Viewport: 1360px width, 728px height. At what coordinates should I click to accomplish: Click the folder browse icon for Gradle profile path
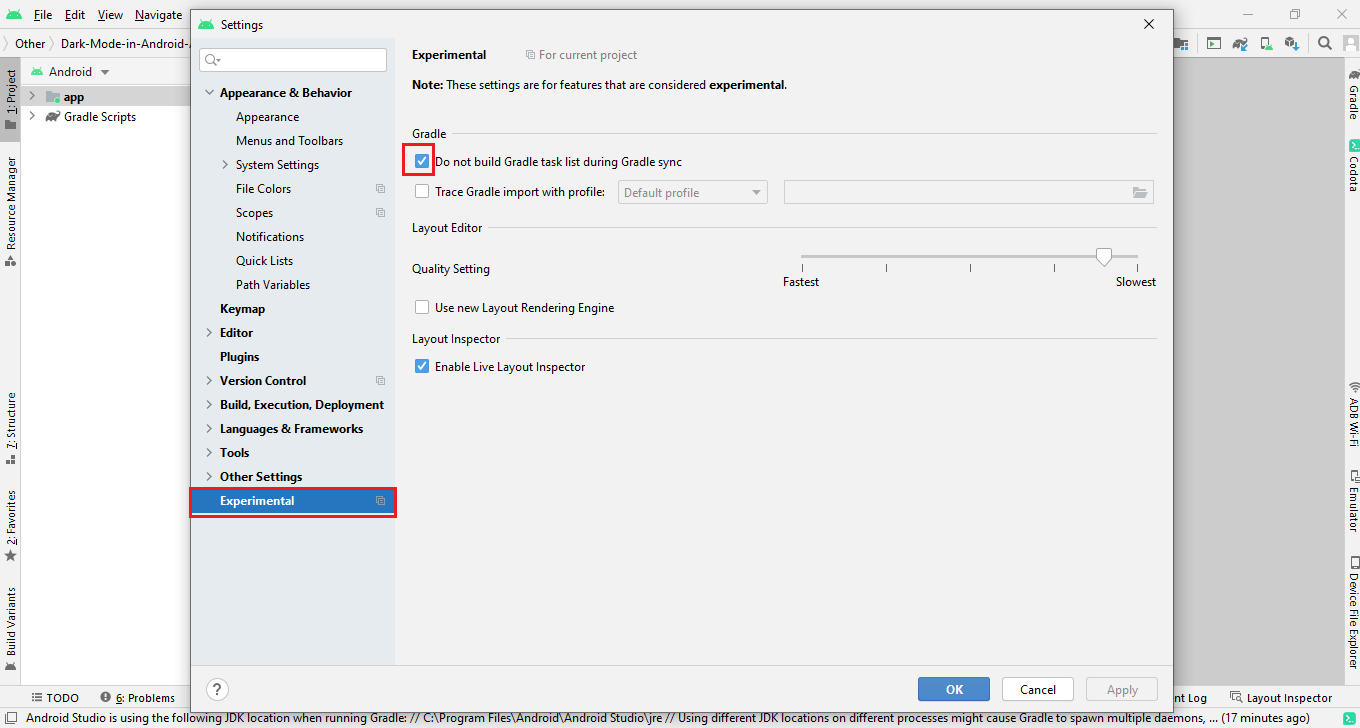pos(1140,193)
